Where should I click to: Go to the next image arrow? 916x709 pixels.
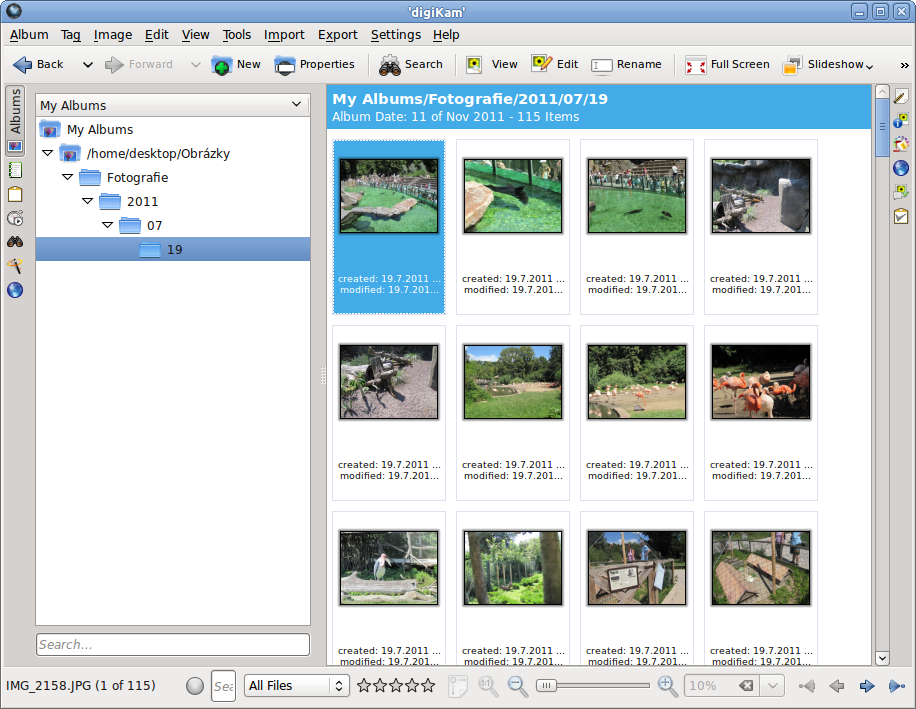867,686
